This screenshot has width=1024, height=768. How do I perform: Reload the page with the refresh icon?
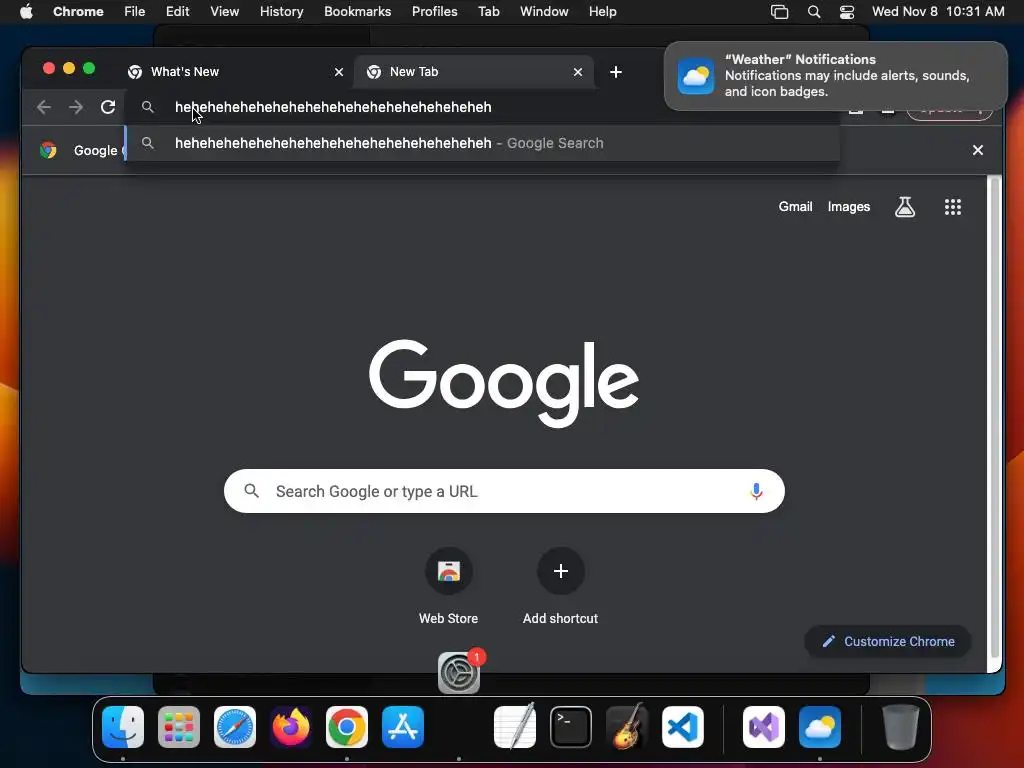108,107
